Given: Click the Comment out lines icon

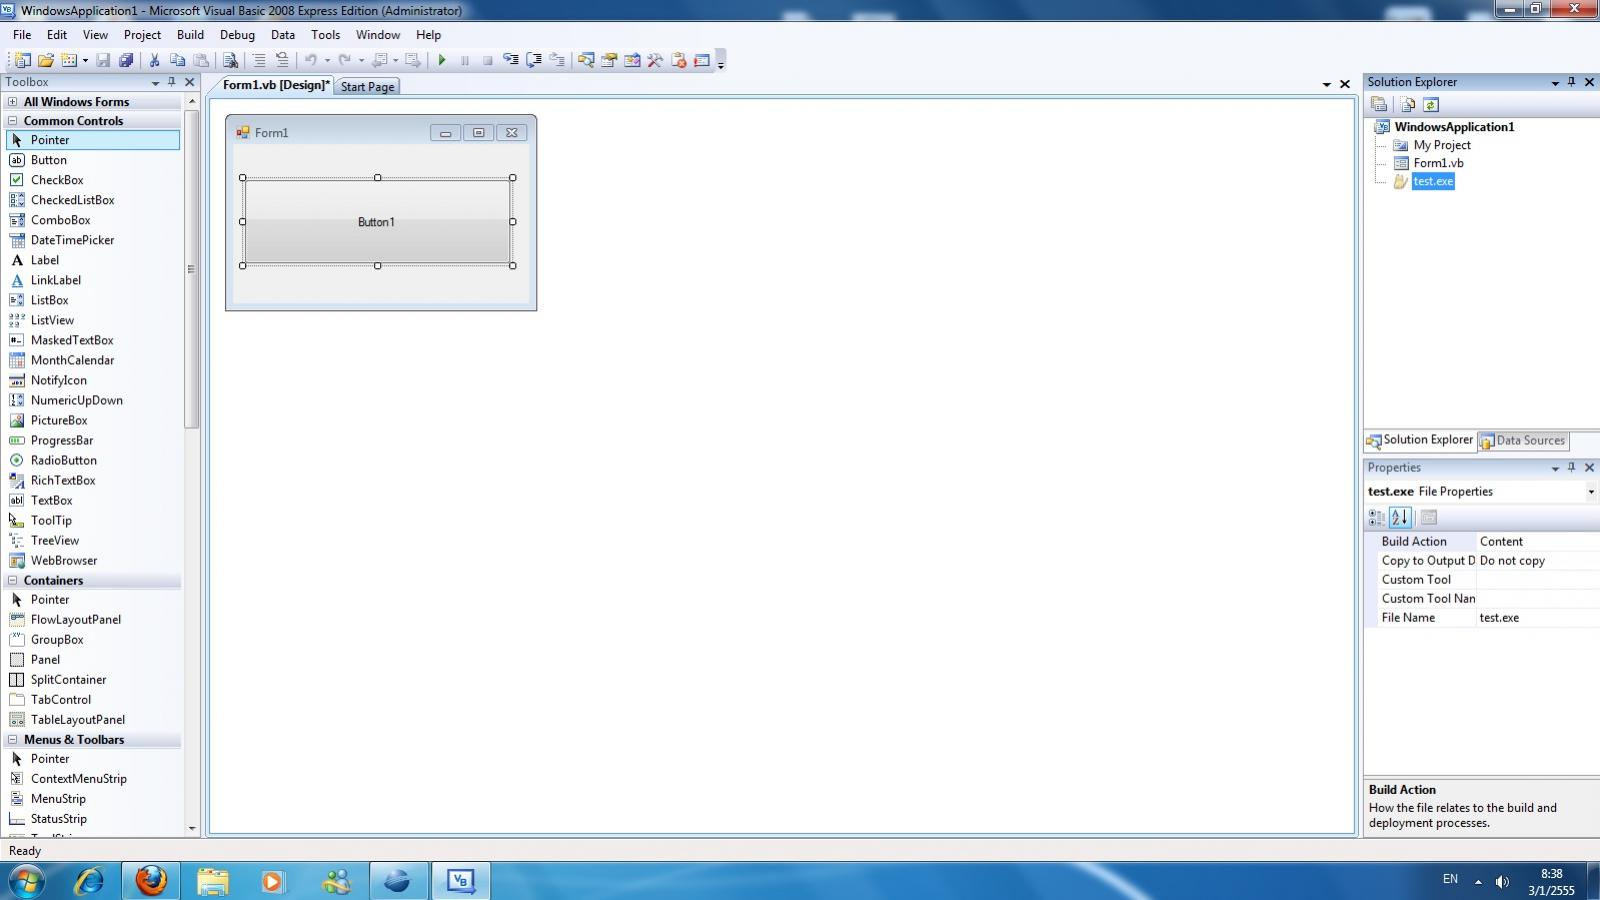Looking at the screenshot, I should 259,60.
